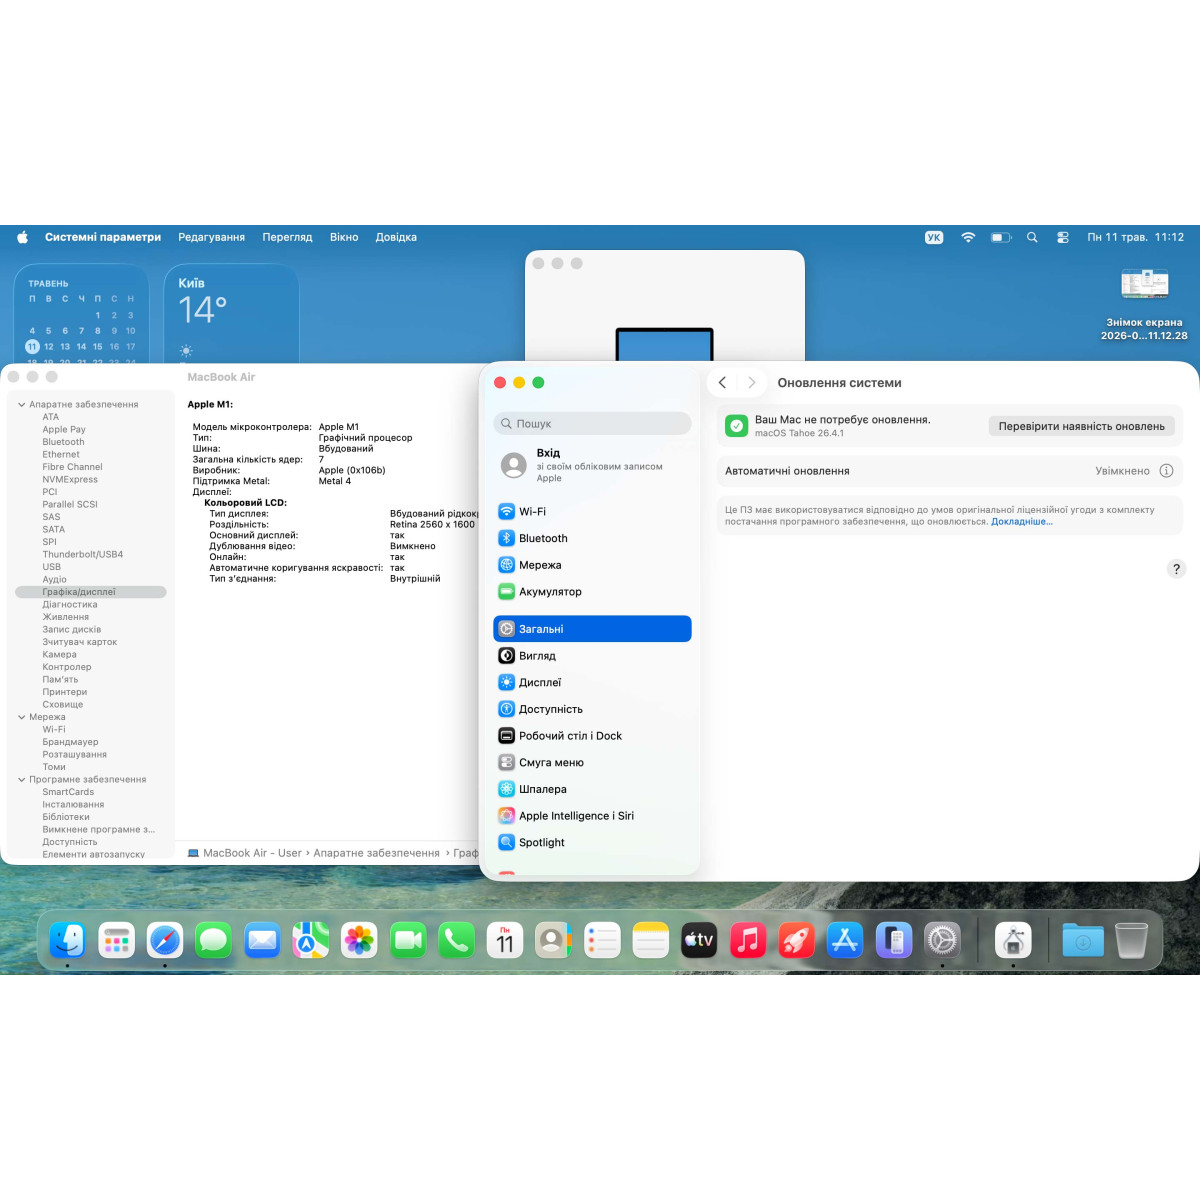Select Робочий стіл і Dock

click(592, 736)
